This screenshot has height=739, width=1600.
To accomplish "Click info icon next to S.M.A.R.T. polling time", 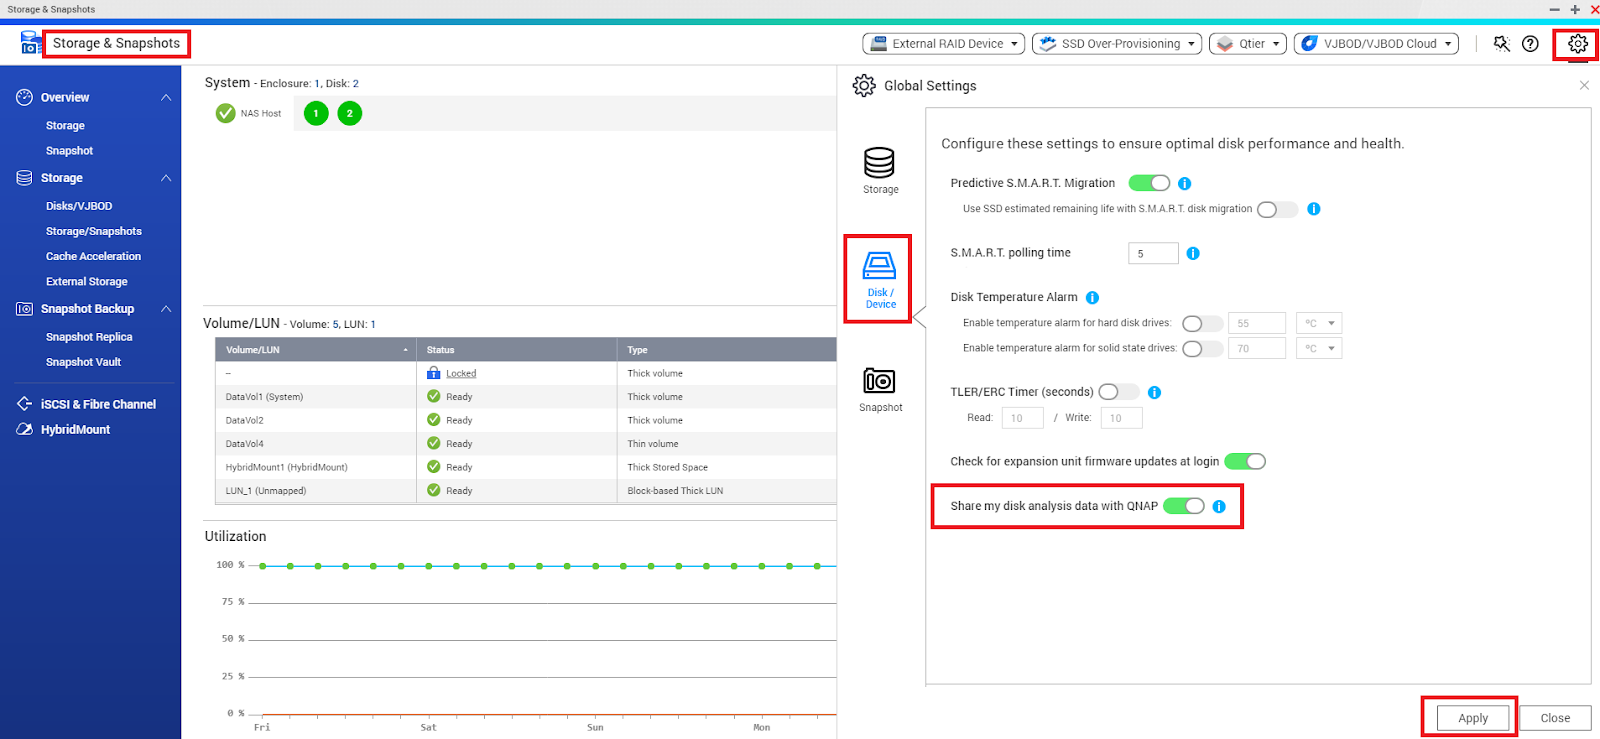I will (x=1193, y=254).
